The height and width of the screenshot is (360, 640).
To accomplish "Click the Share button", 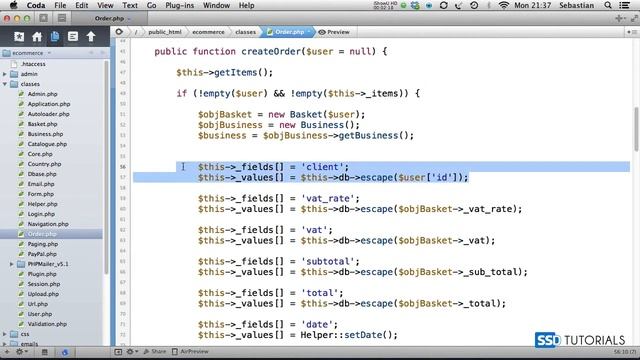I will (x=155, y=351).
